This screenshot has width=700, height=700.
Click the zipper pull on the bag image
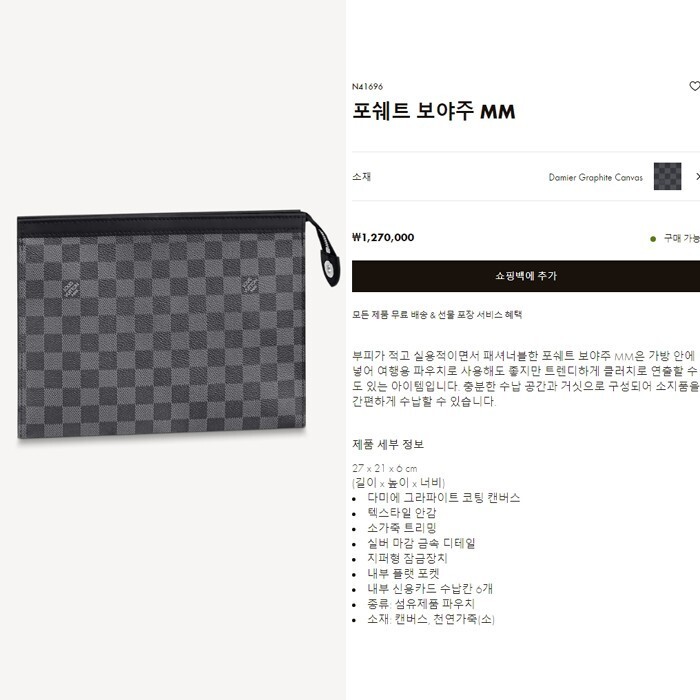325,253
